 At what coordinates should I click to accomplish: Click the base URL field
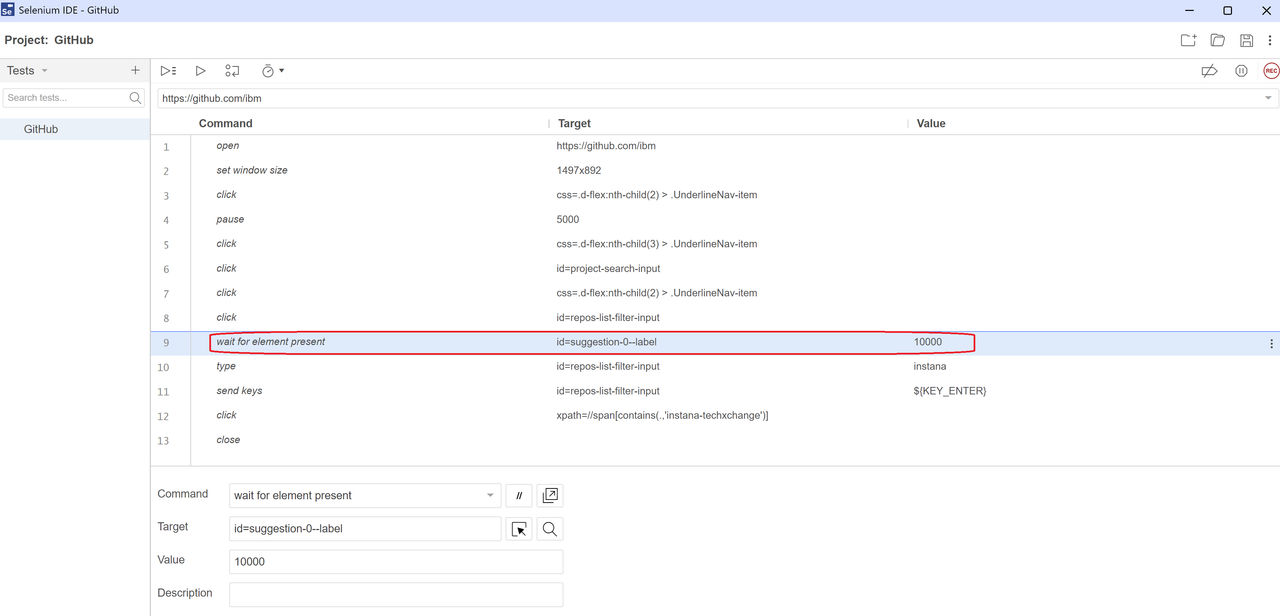(x=710, y=99)
